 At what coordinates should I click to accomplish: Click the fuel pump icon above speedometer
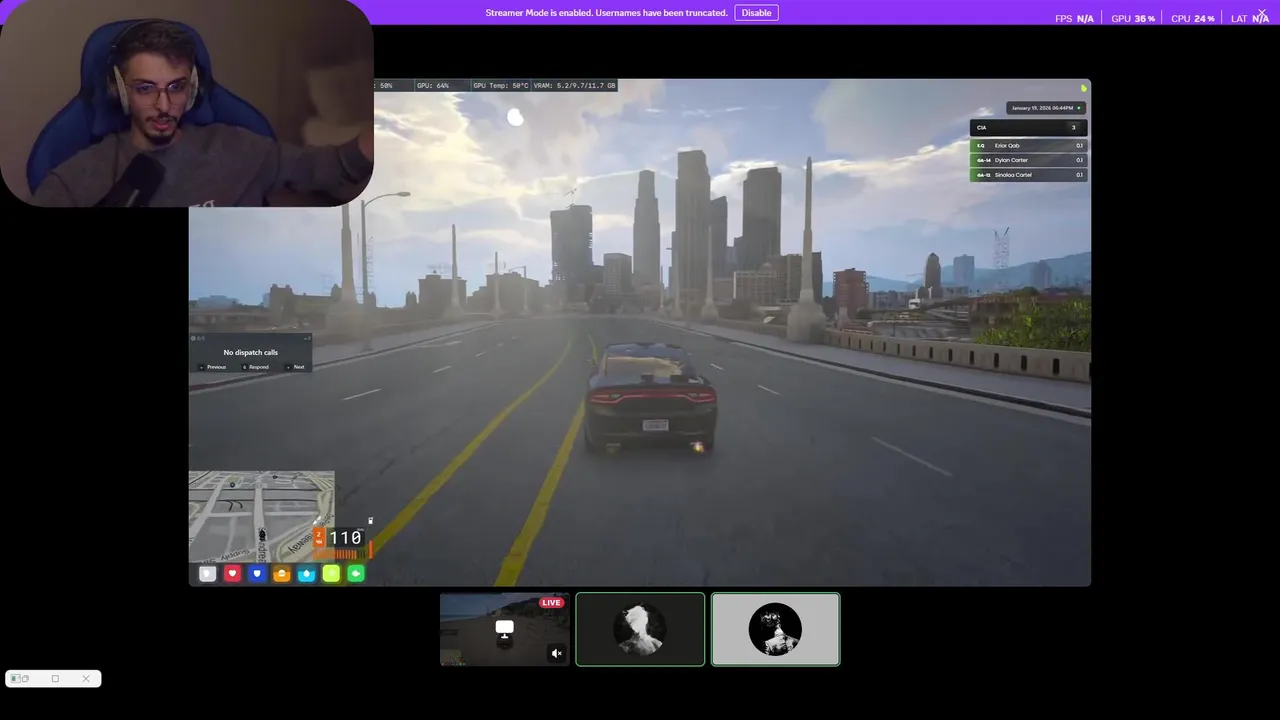click(370, 520)
